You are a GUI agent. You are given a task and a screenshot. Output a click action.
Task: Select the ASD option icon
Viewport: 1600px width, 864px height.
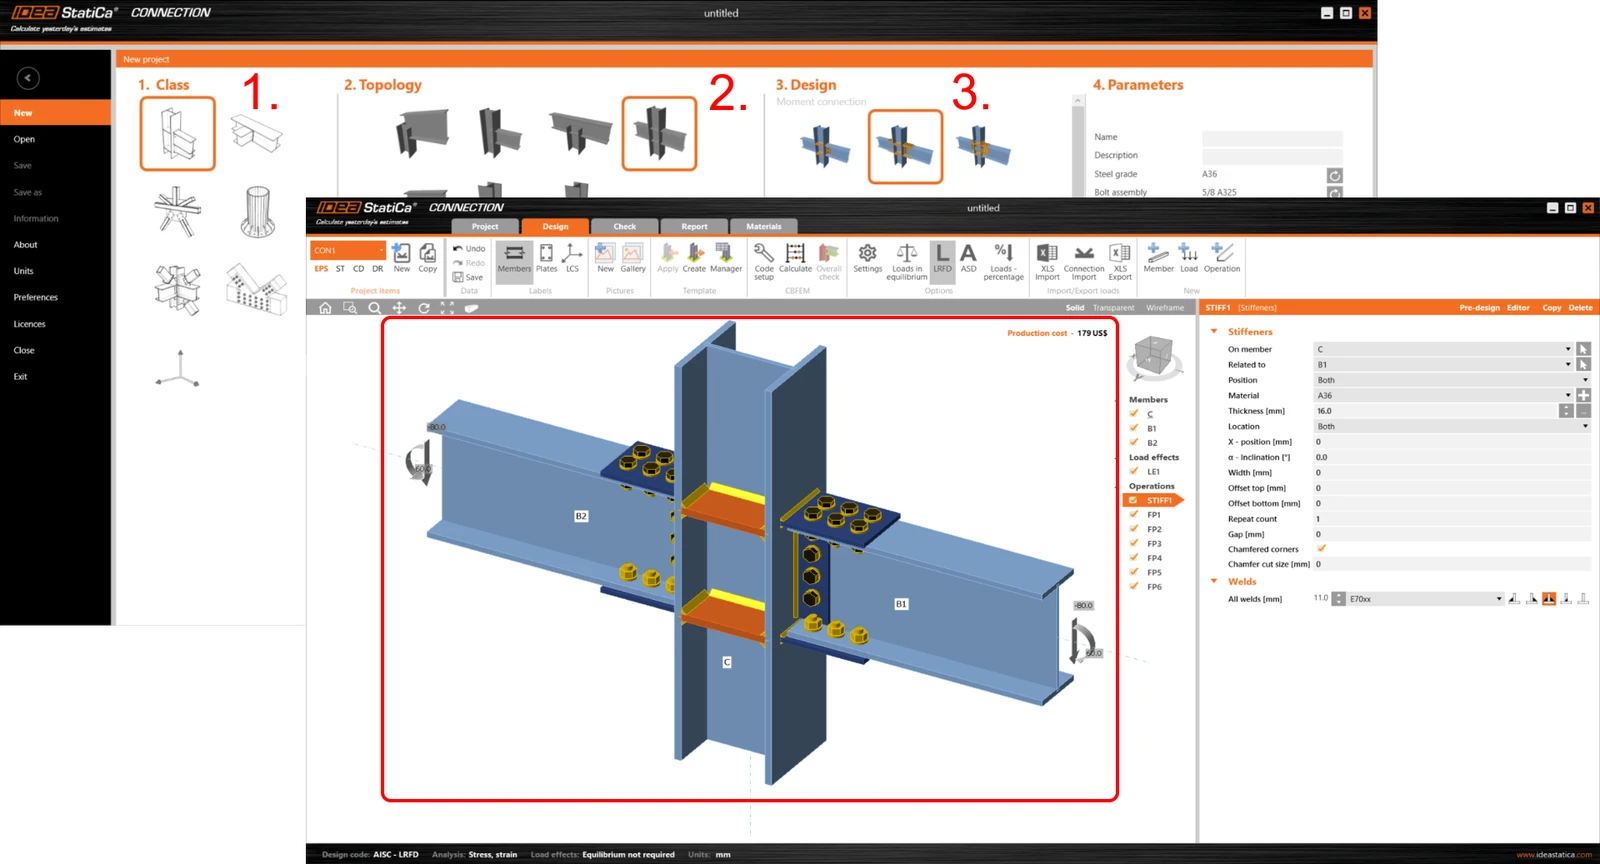coord(968,257)
